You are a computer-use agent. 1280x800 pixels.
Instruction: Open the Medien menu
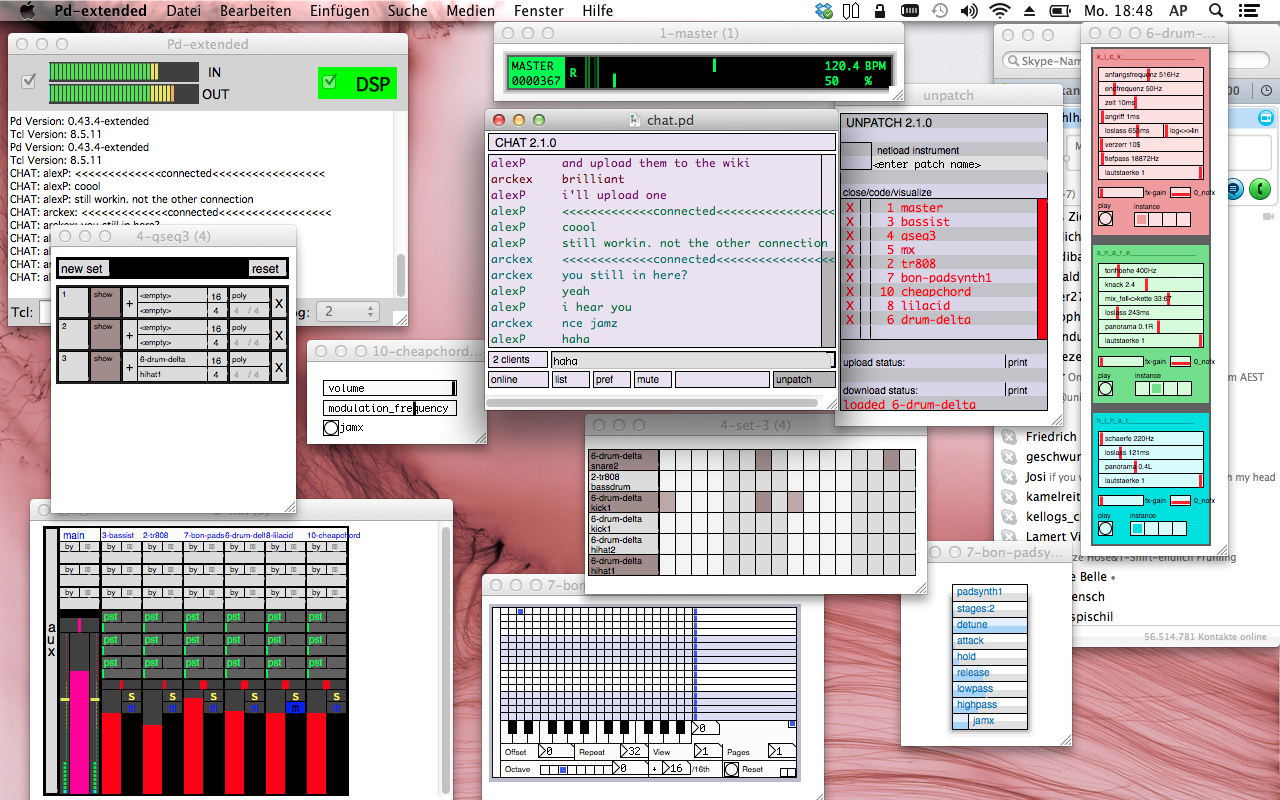470,11
